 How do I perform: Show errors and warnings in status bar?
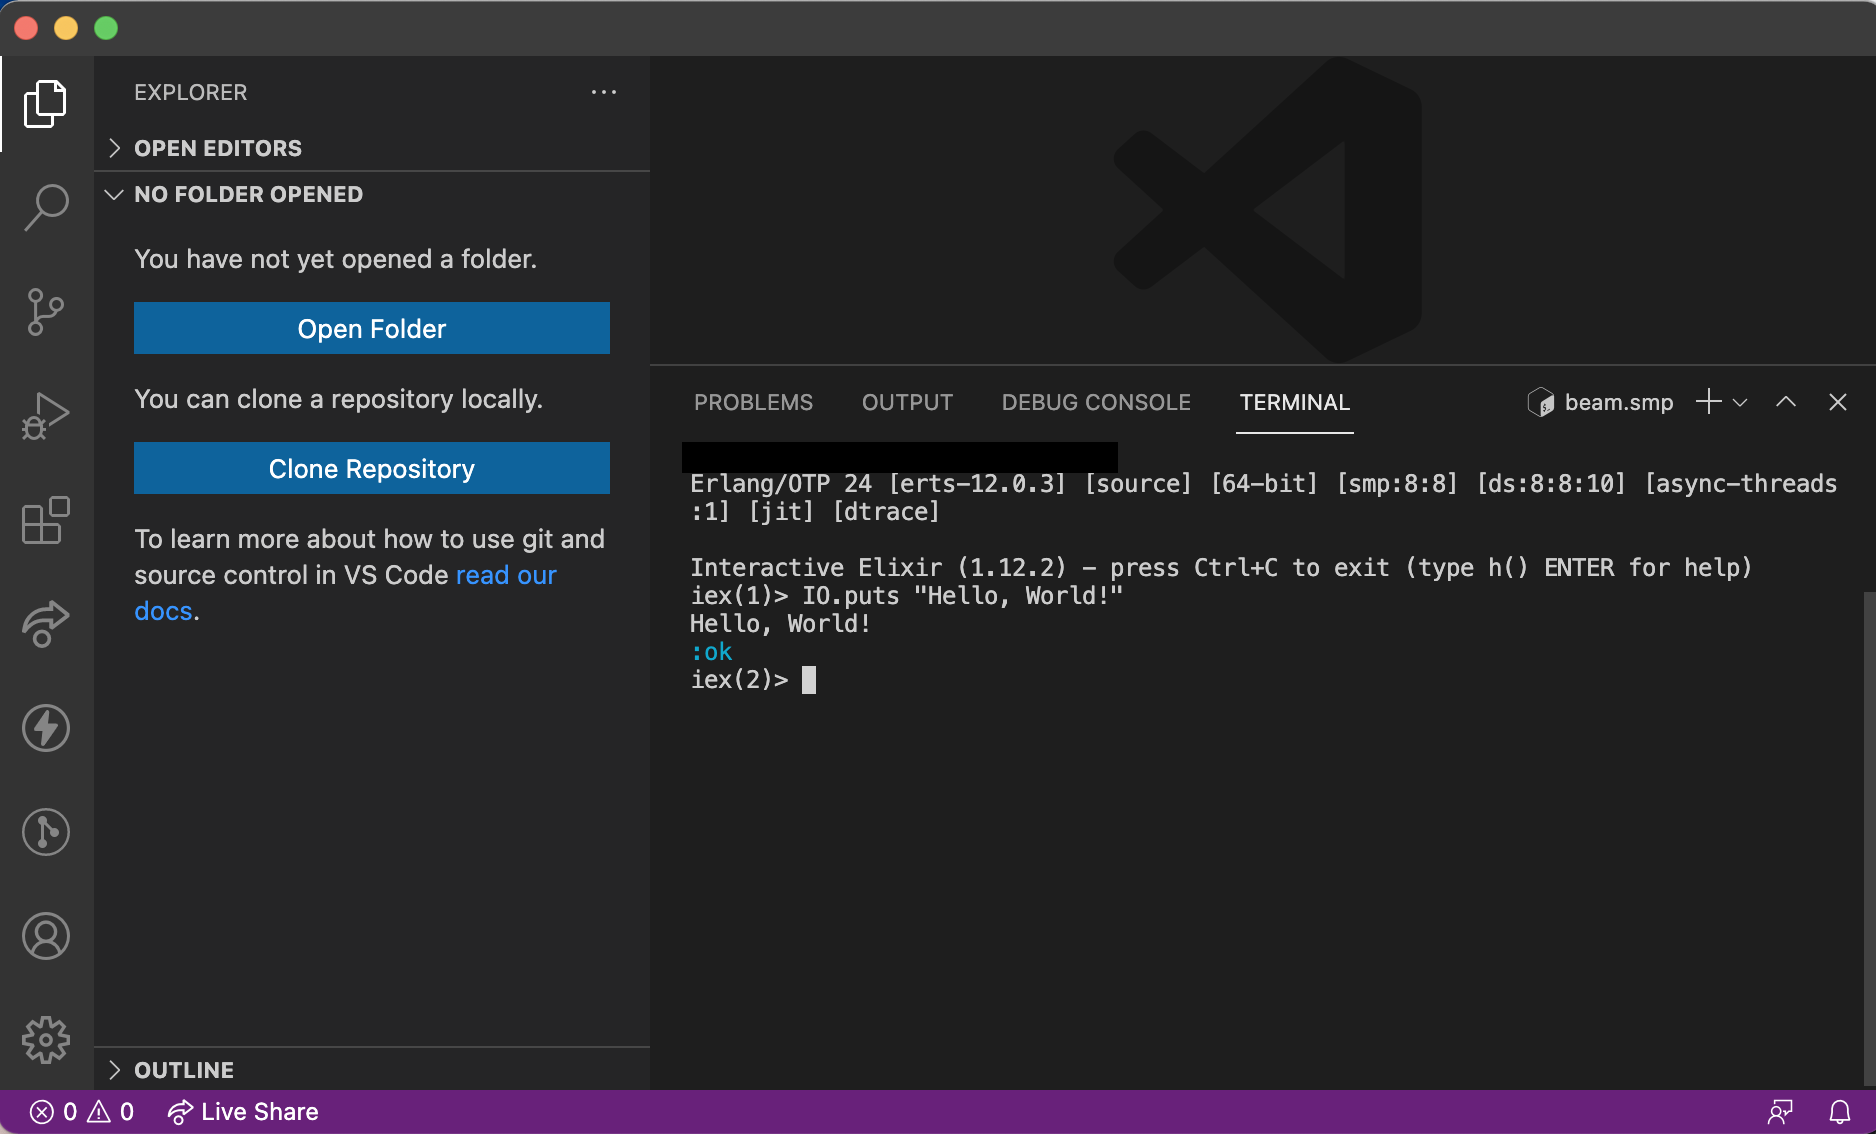pyautogui.click(x=82, y=1112)
